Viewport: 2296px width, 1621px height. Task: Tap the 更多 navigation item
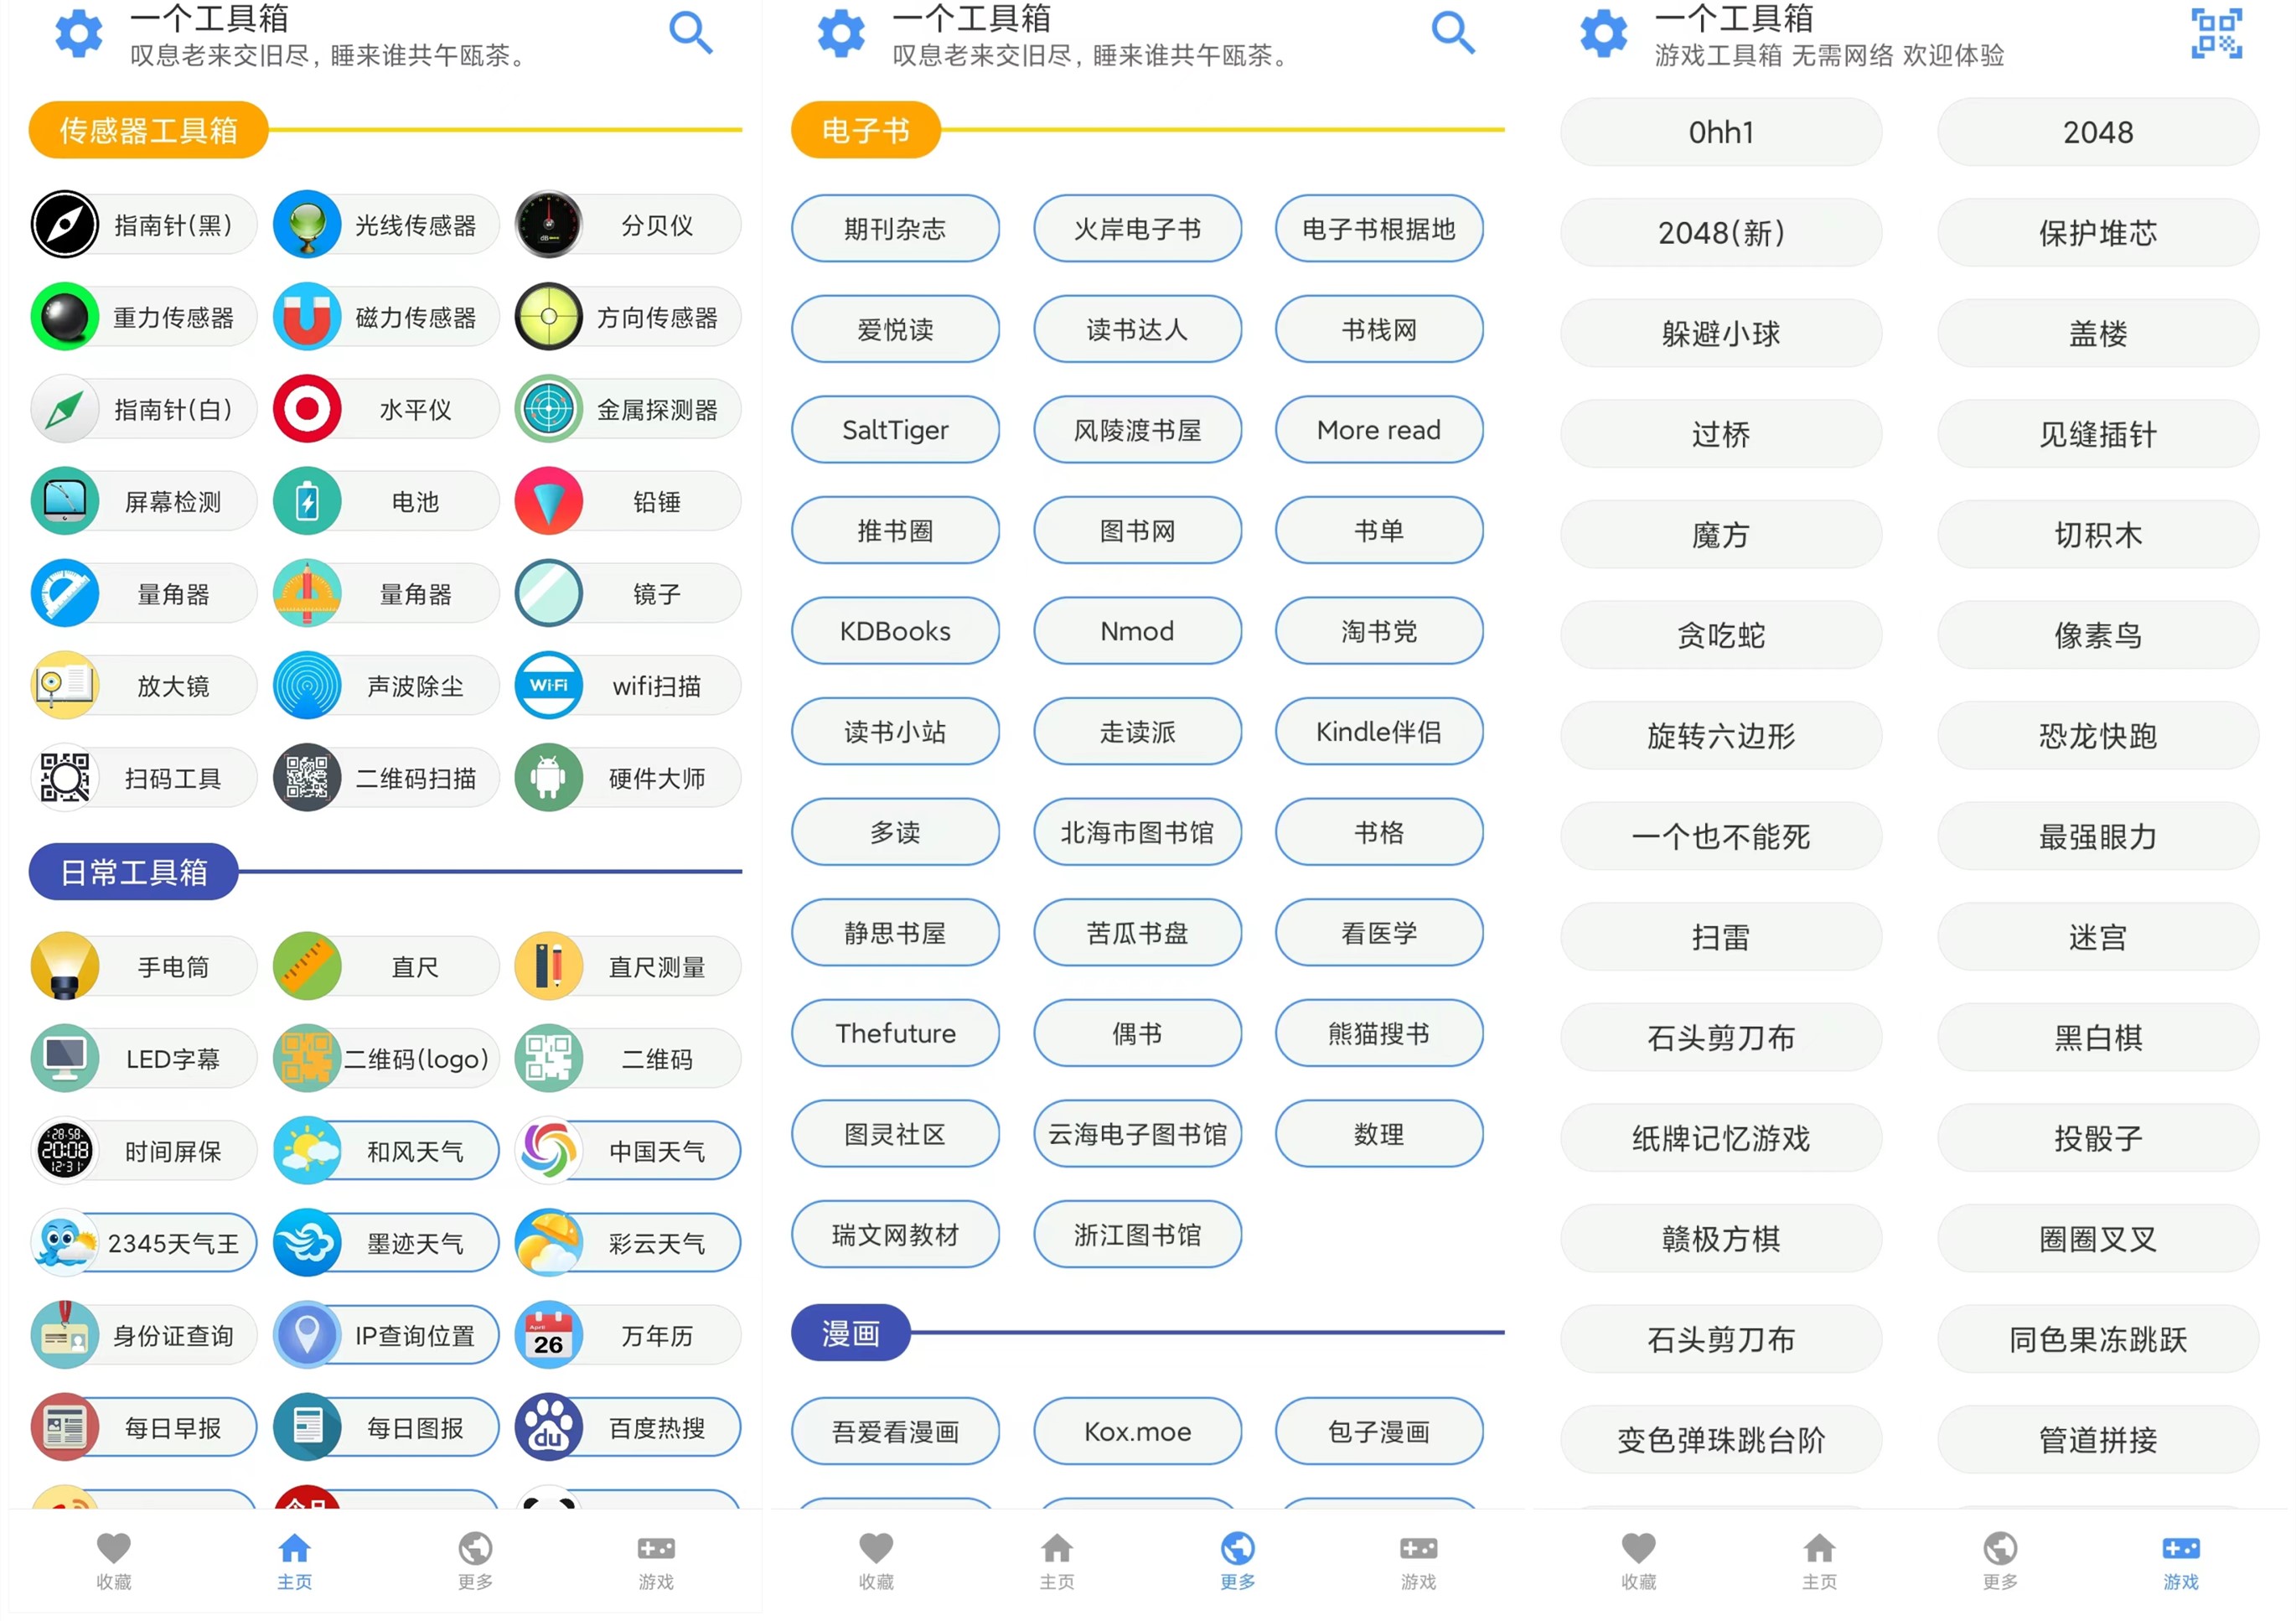pos(474,1560)
